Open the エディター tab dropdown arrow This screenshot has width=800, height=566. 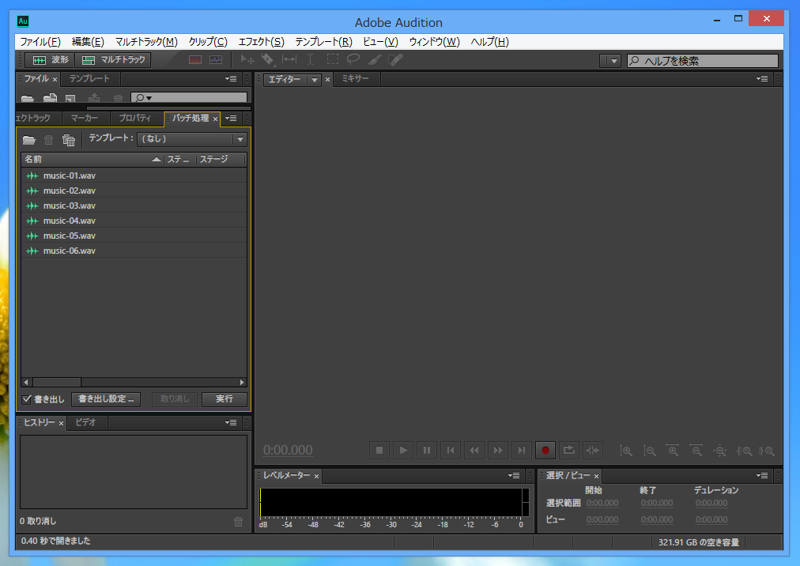[x=314, y=80]
